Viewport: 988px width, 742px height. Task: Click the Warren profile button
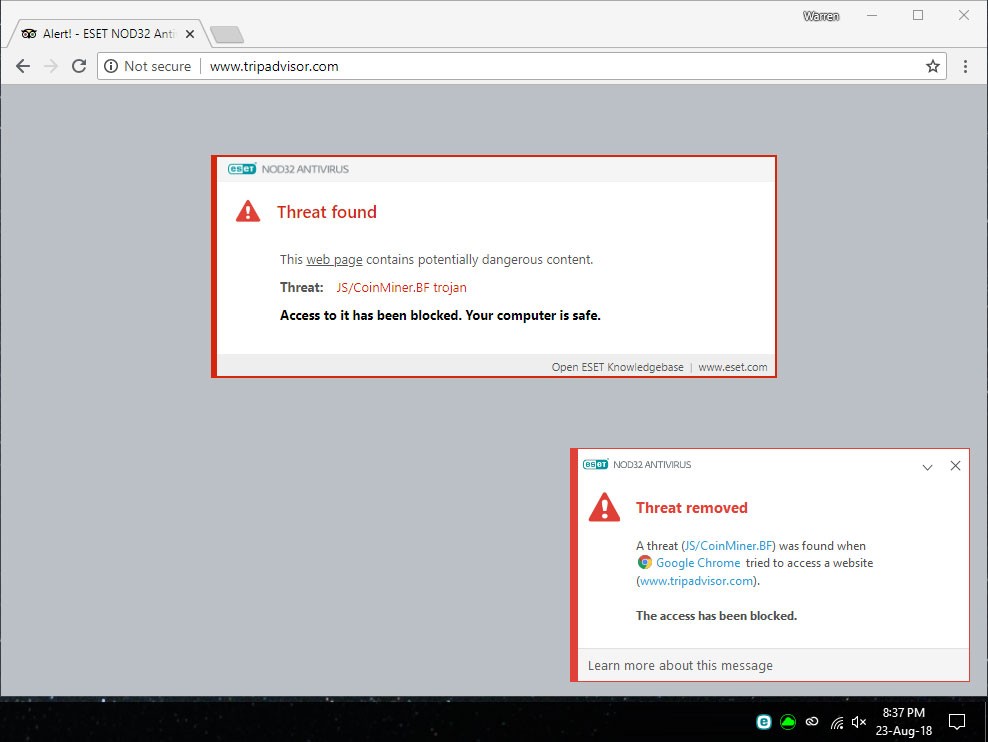[820, 16]
